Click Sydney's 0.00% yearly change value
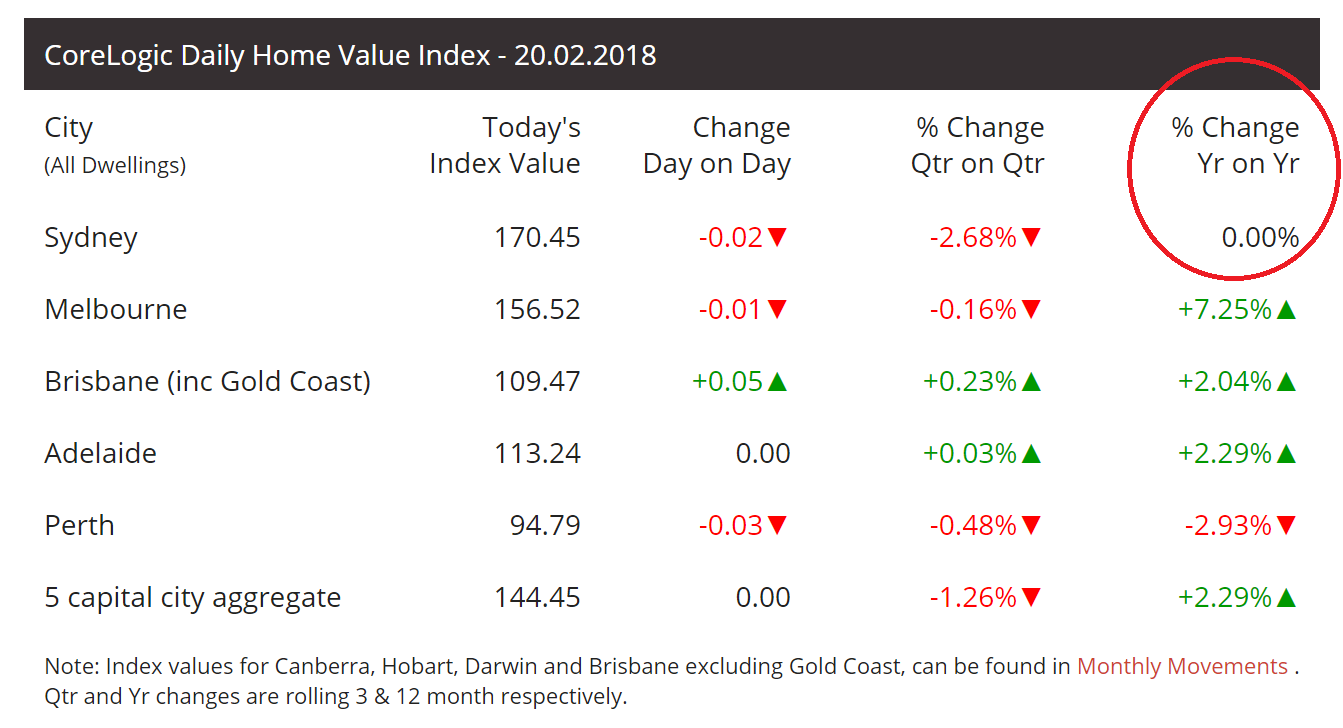 point(1260,238)
